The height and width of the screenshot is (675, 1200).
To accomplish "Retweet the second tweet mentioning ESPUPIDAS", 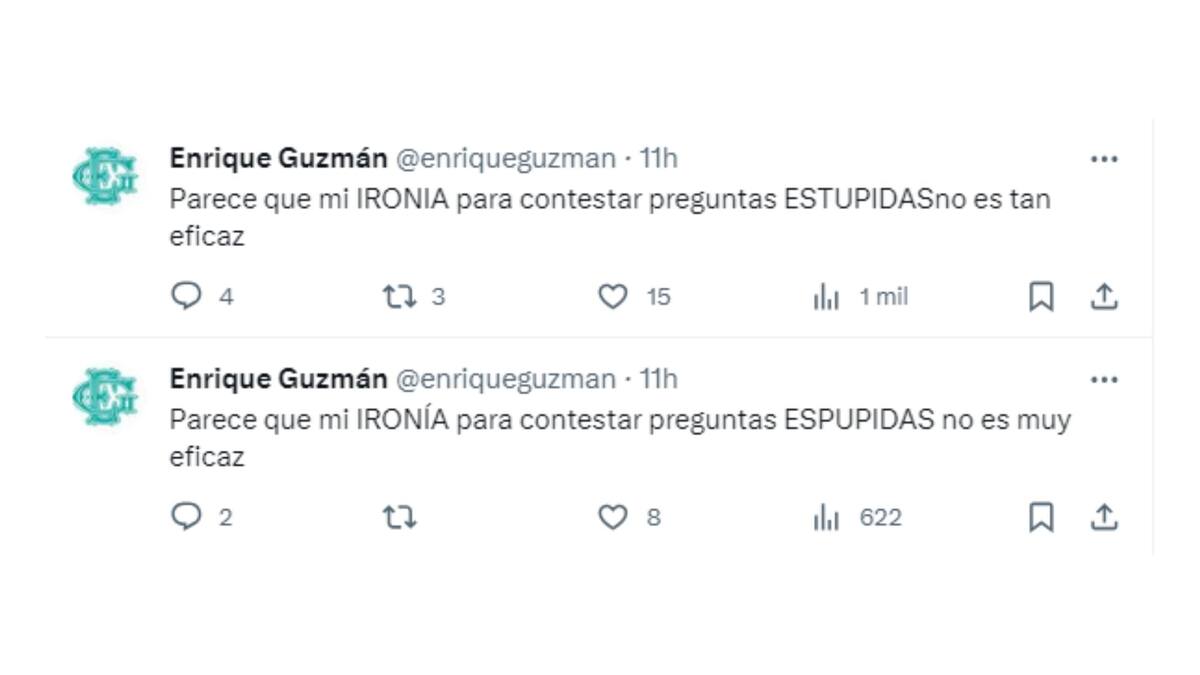I will point(400,517).
